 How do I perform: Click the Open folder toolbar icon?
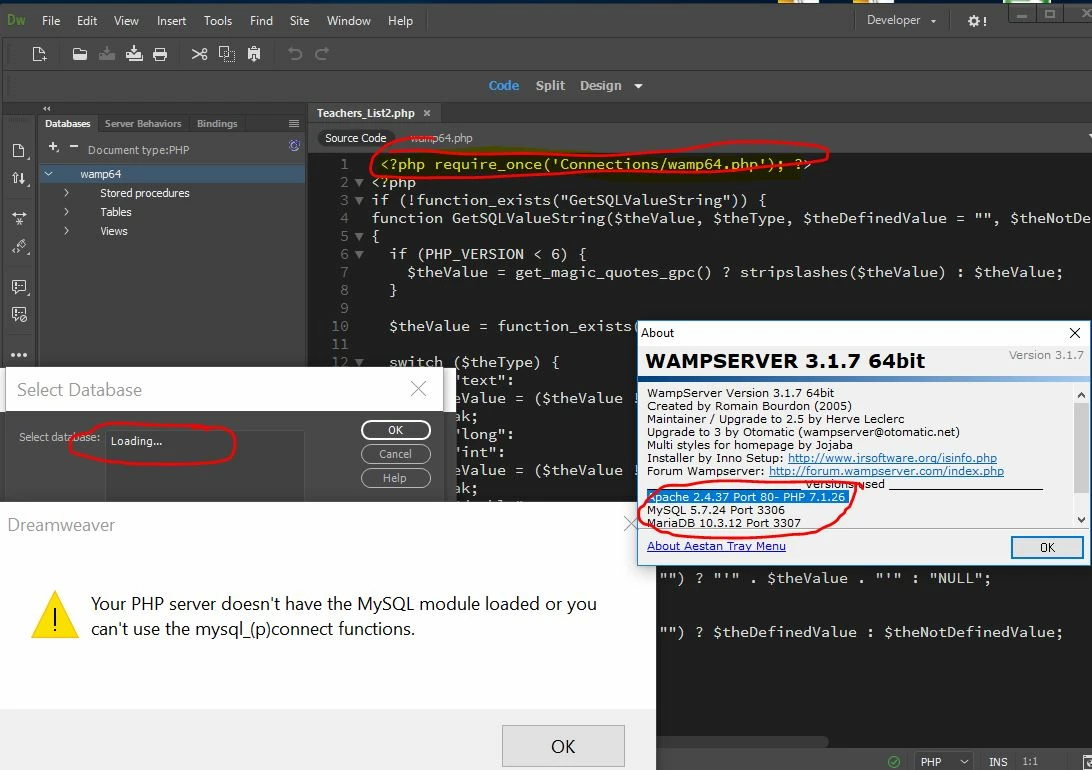point(79,54)
